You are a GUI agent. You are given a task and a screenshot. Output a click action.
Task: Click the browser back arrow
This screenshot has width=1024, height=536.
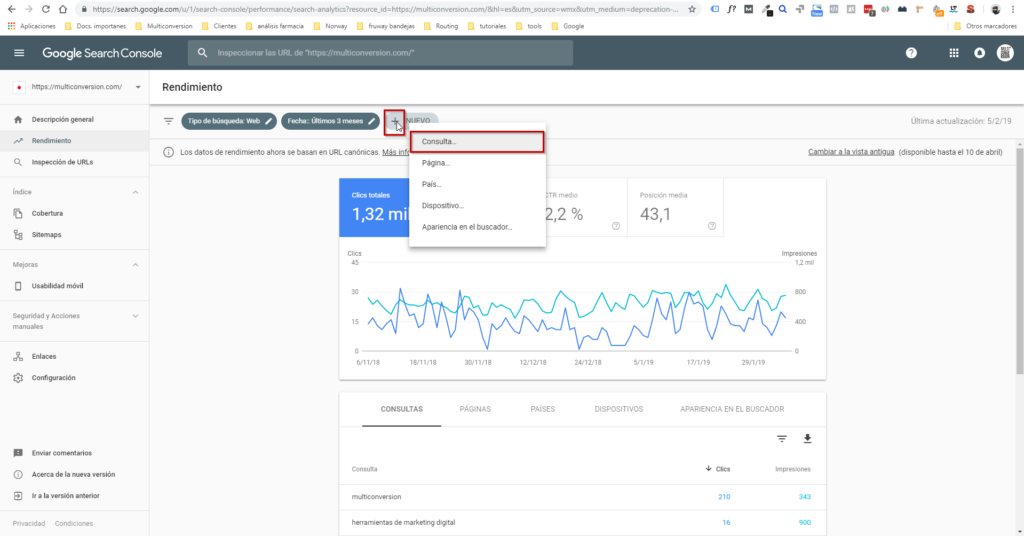pyautogui.click(x=11, y=9)
